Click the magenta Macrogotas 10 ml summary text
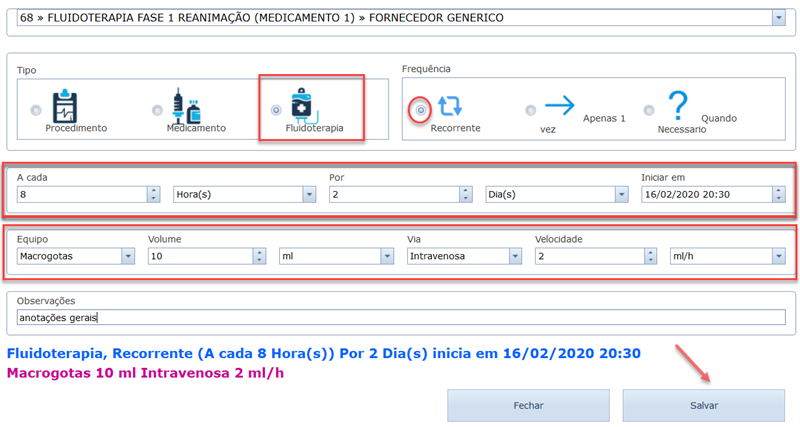 point(145,373)
